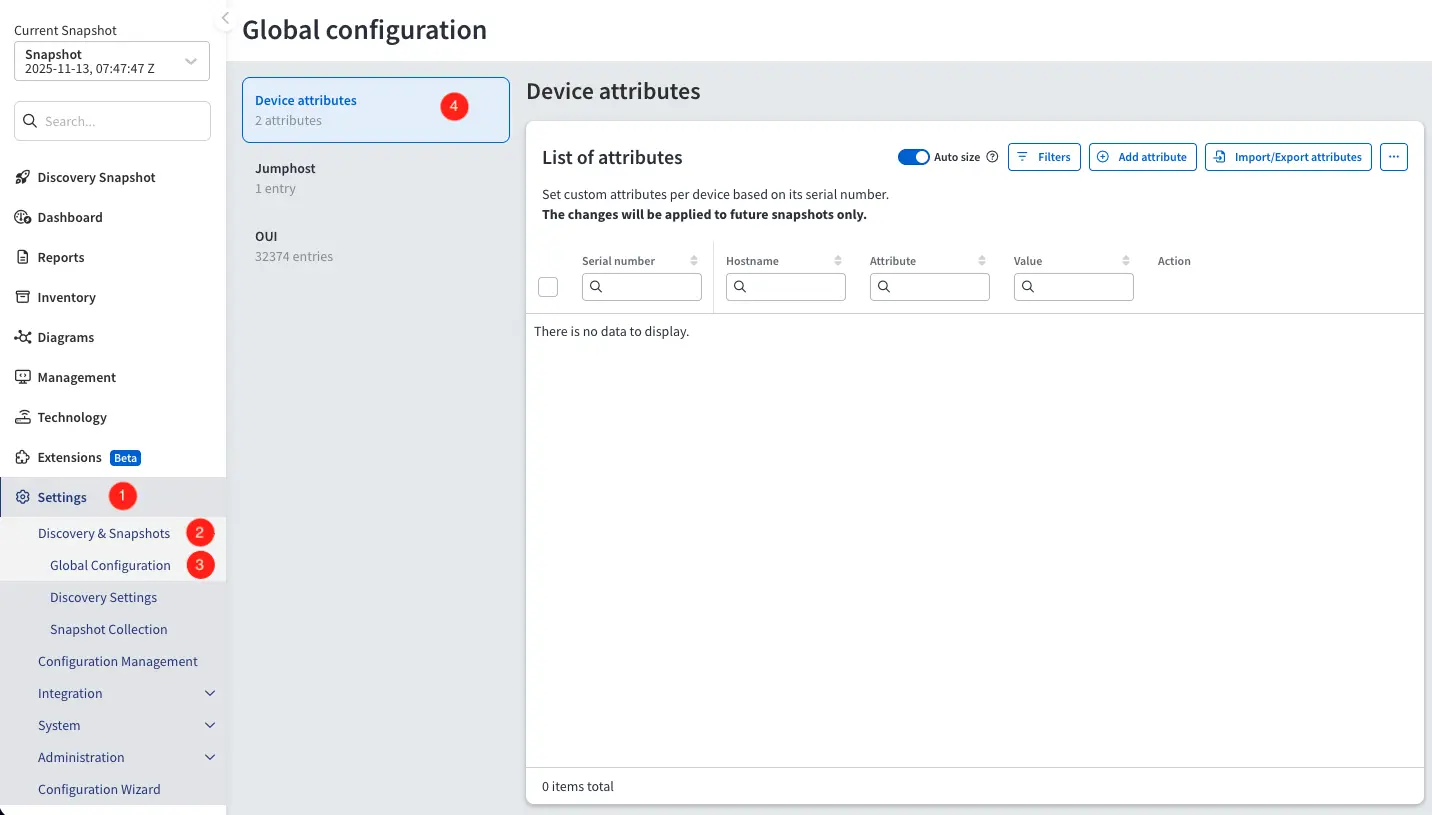Click the Auto size help question mark
The width and height of the screenshot is (1432, 815).
point(991,157)
